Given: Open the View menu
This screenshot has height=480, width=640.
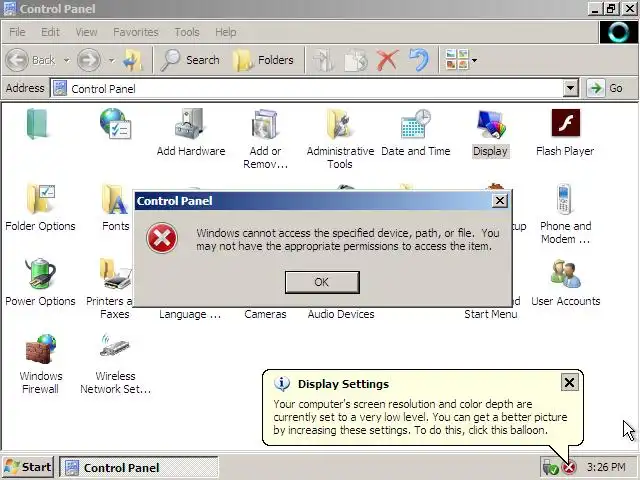Looking at the screenshot, I should [x=86, y=32].
